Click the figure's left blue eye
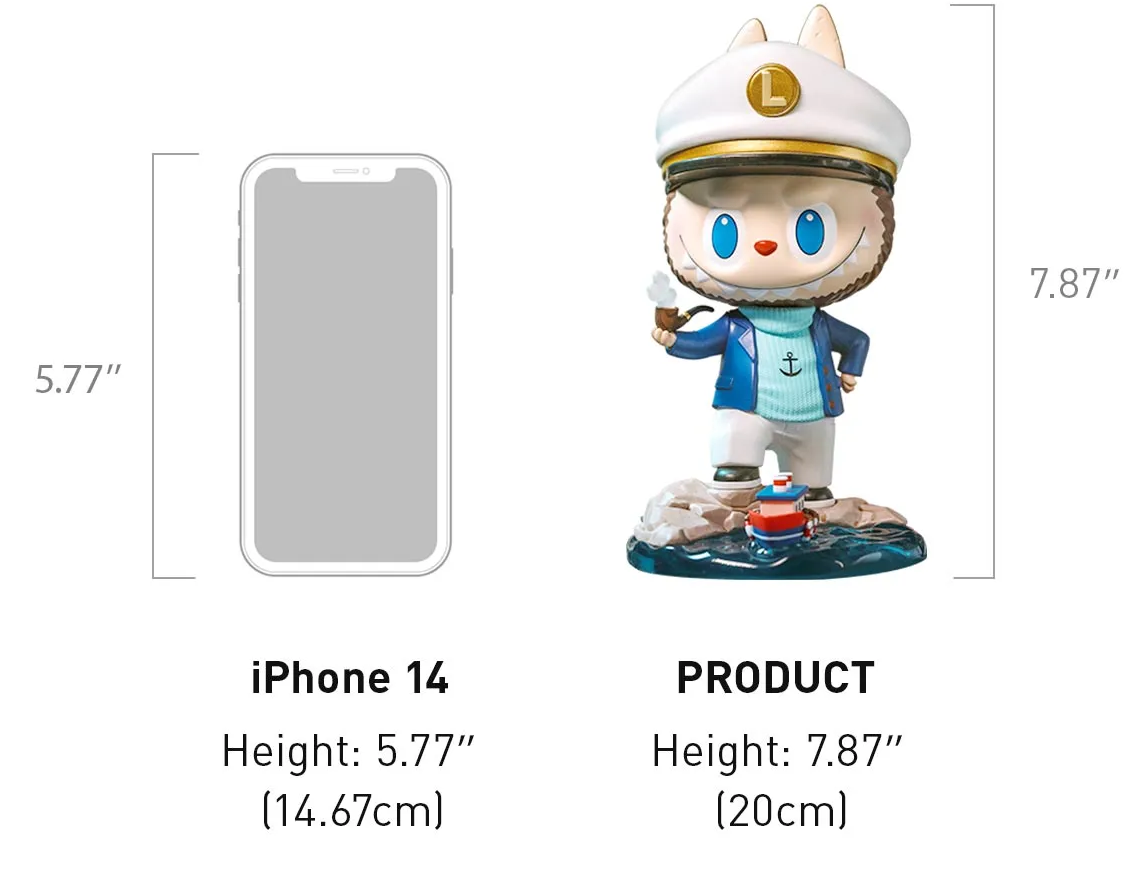This screenshot has width=1132, height=882. pos(728,235)
